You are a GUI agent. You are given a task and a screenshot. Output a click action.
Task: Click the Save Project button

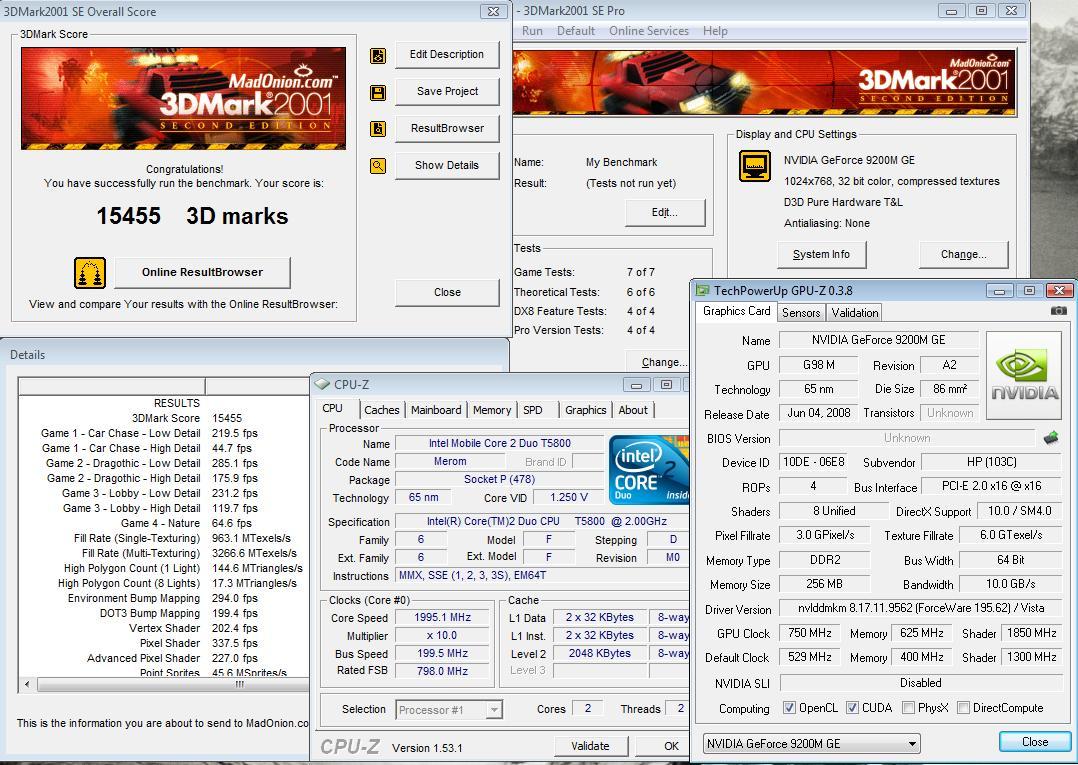tap(447, 91)
